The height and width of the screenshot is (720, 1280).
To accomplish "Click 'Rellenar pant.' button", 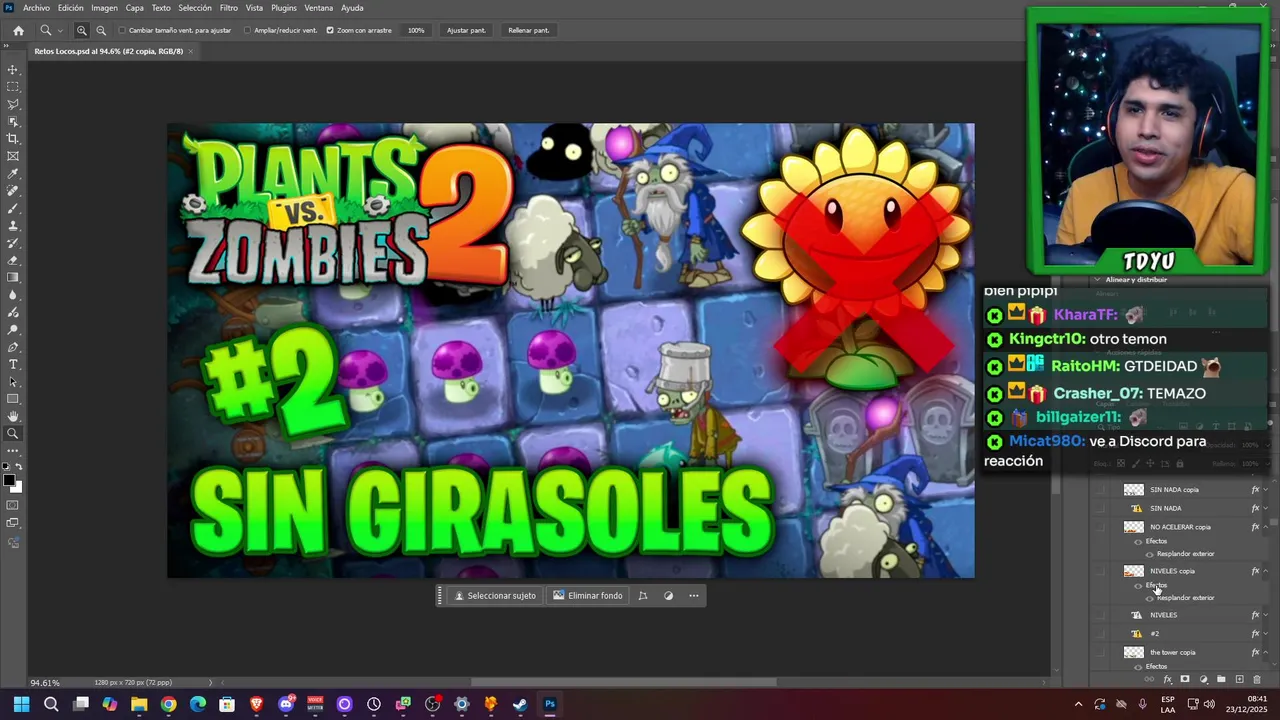I will pyautogui.click(x=528, y=30).
